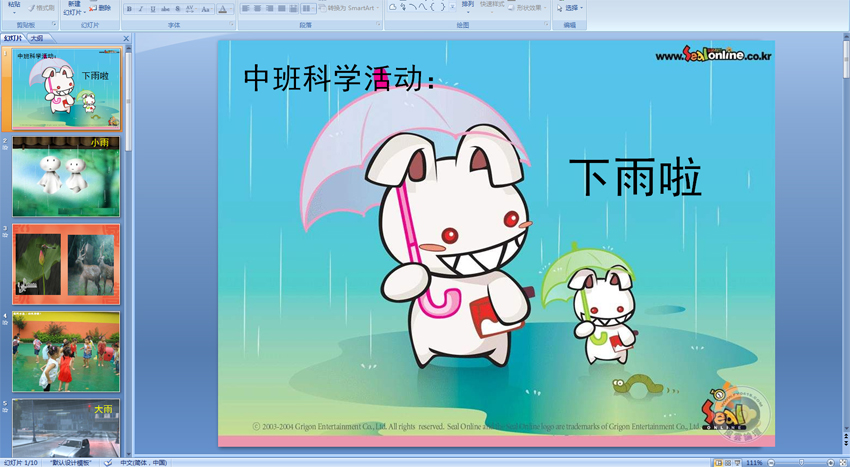The height and width of the screenshot is (467, 850).
Task: Click "默认设计模板" theme name in status bar
Action: (70, 463)
